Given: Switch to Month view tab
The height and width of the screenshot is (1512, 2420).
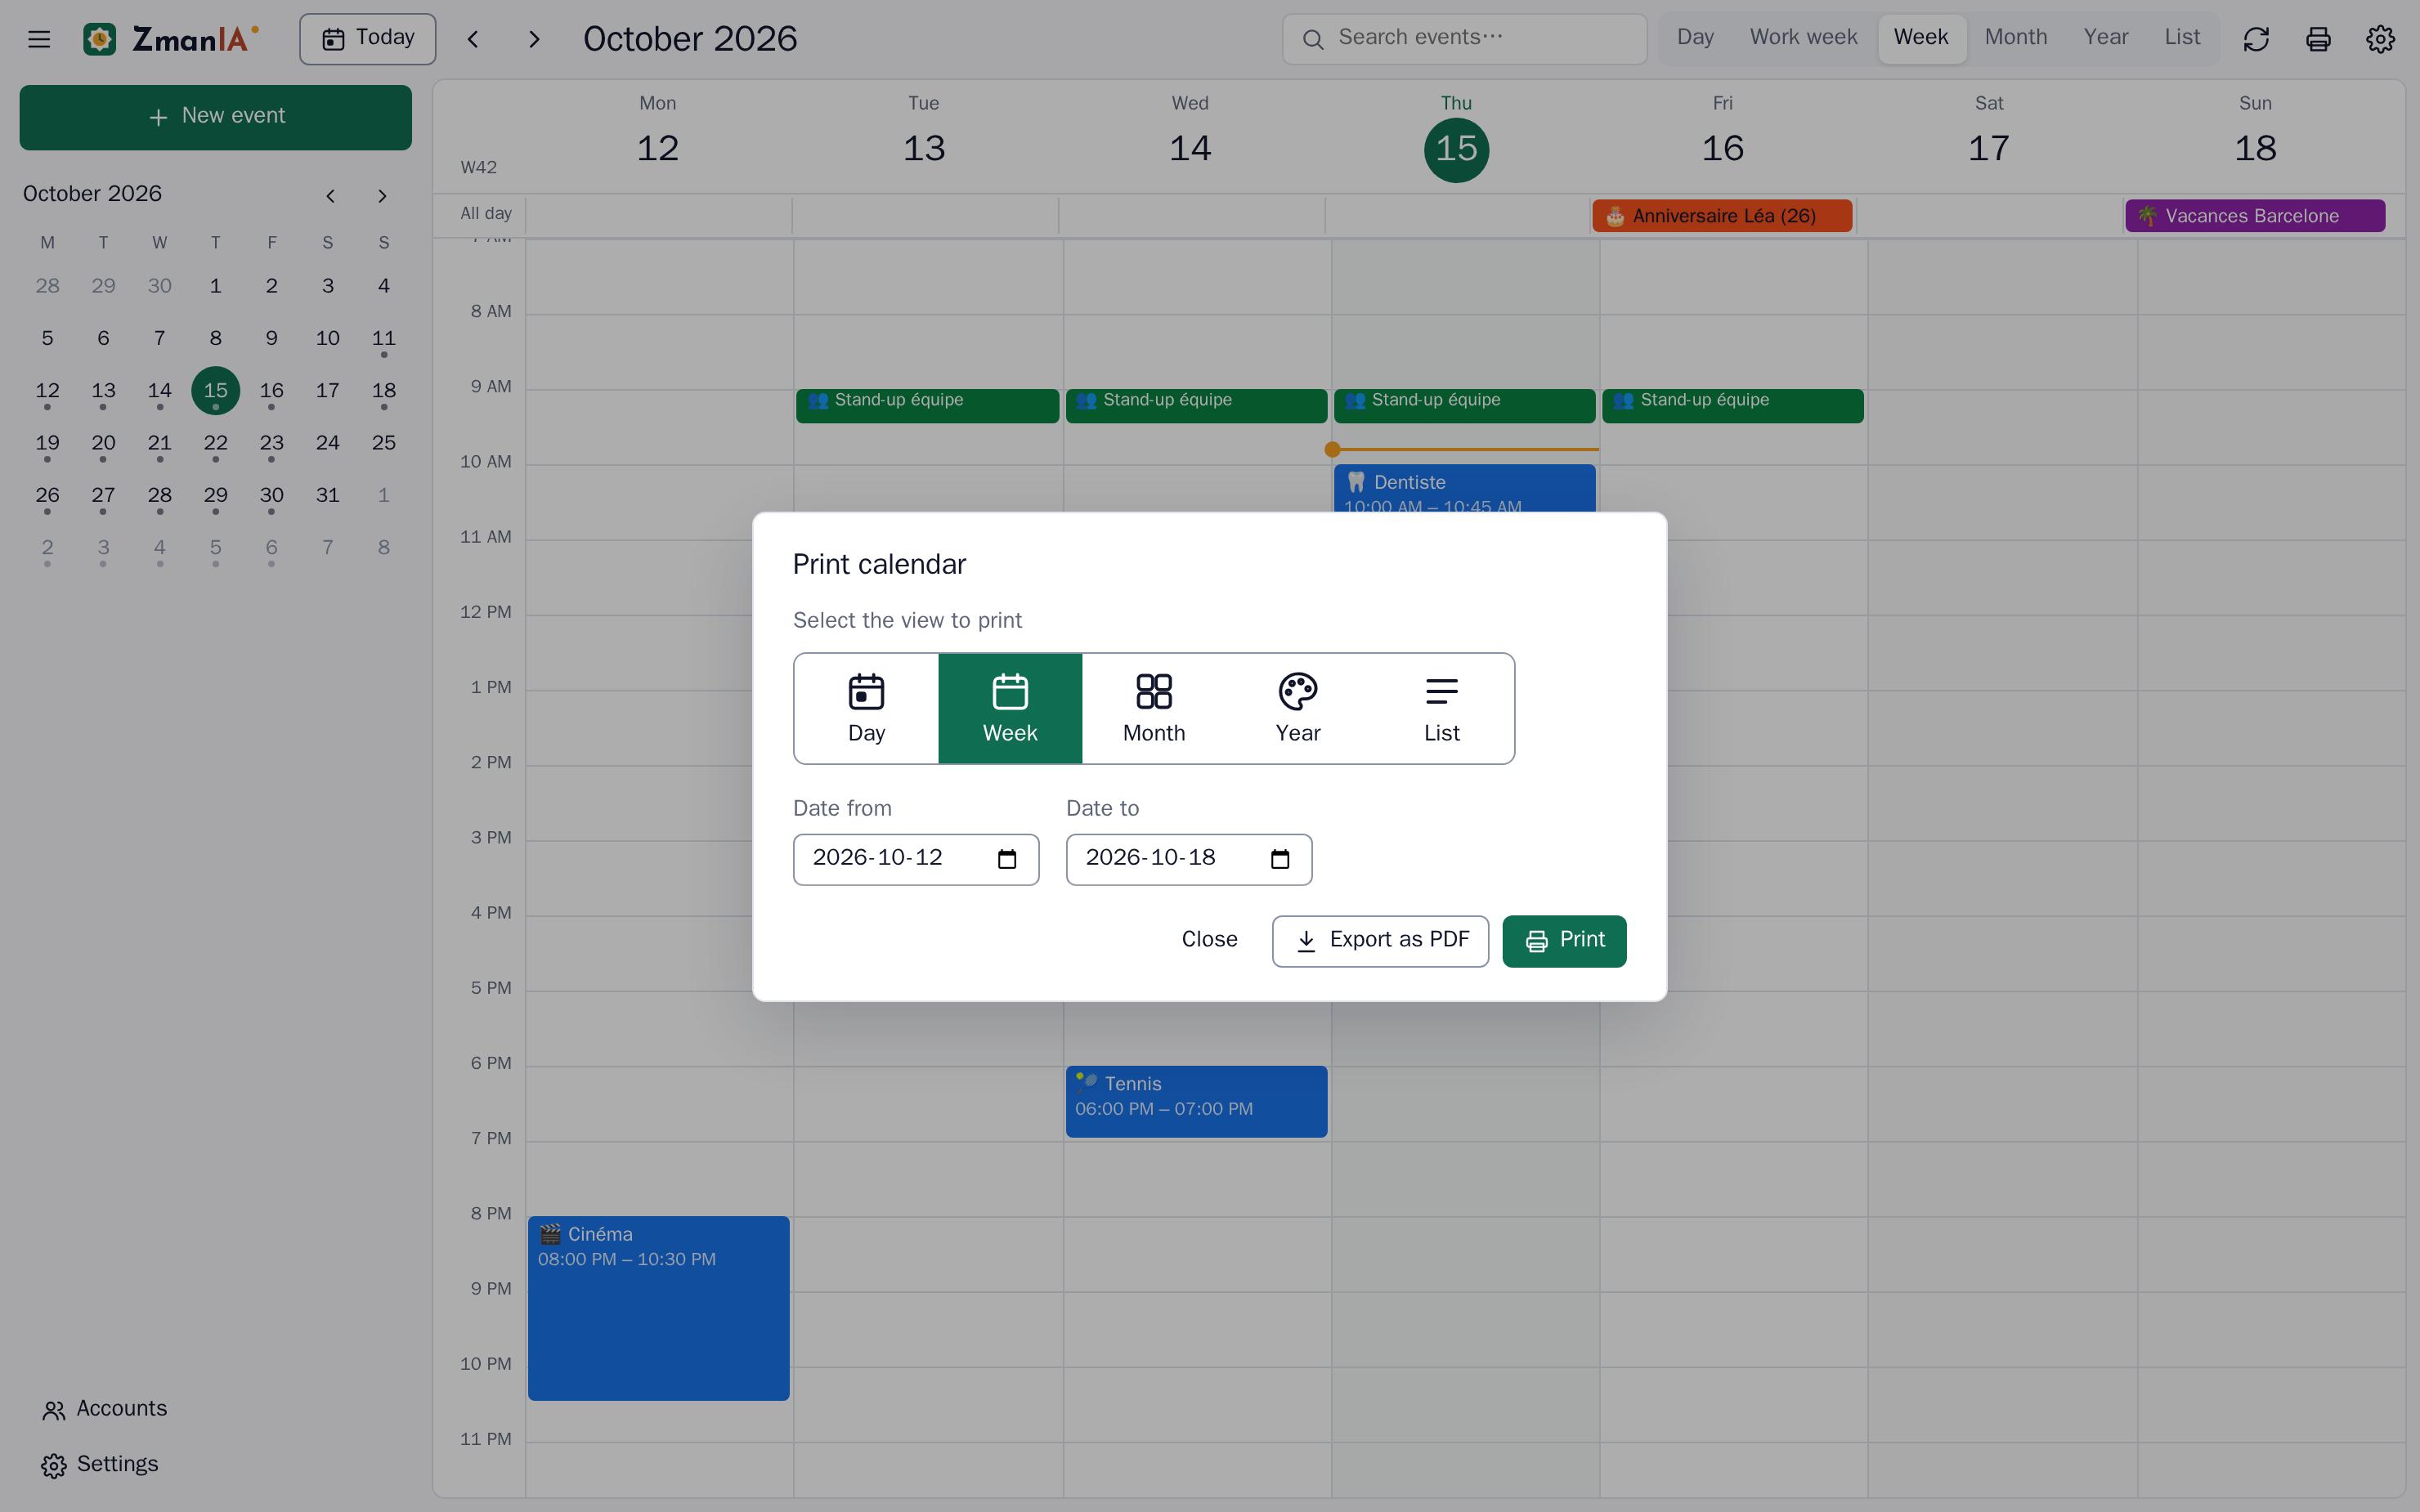Looking at the screenshot, I should tap(2015, 38).
